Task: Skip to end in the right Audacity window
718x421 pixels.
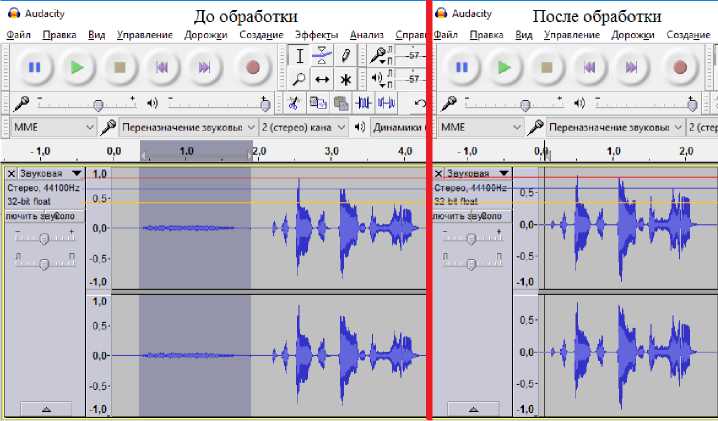Action: [x=631, y=68]
